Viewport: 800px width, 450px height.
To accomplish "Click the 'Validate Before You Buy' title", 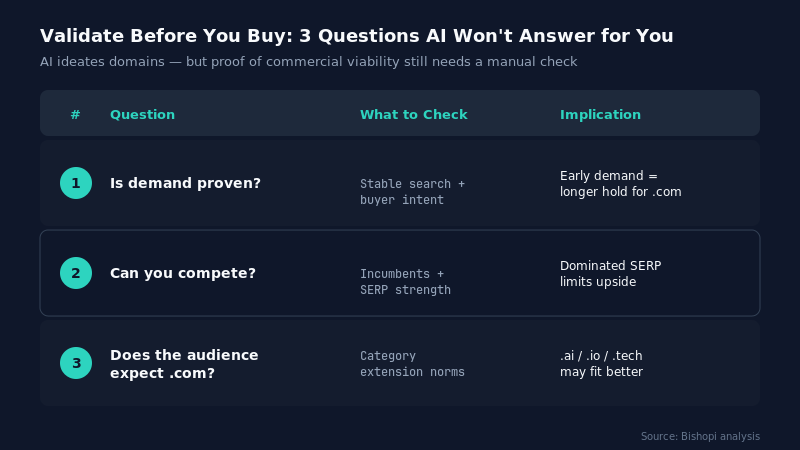I will (x=357, y=36).
